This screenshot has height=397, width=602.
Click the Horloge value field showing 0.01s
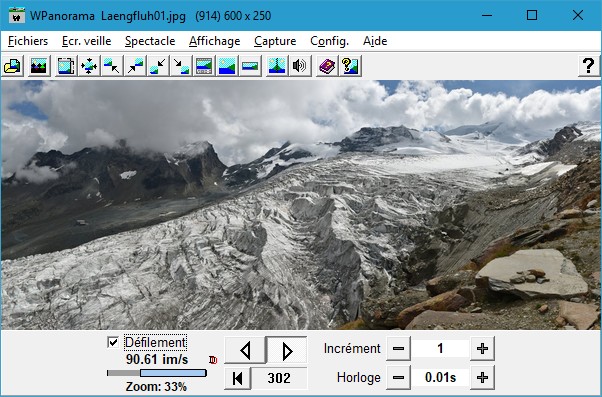[440, 378]
